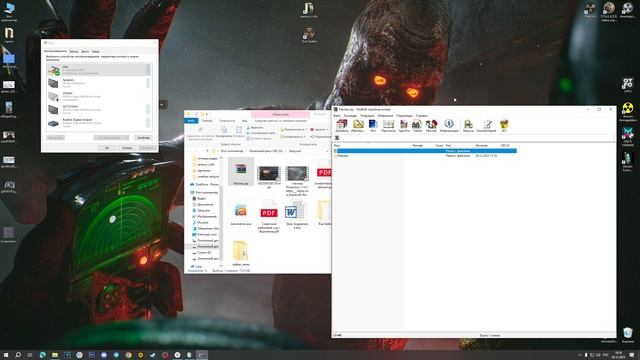Open WinRAR's Параметры menu
Screen dimensions: 640x360
[x=404, y=116]
